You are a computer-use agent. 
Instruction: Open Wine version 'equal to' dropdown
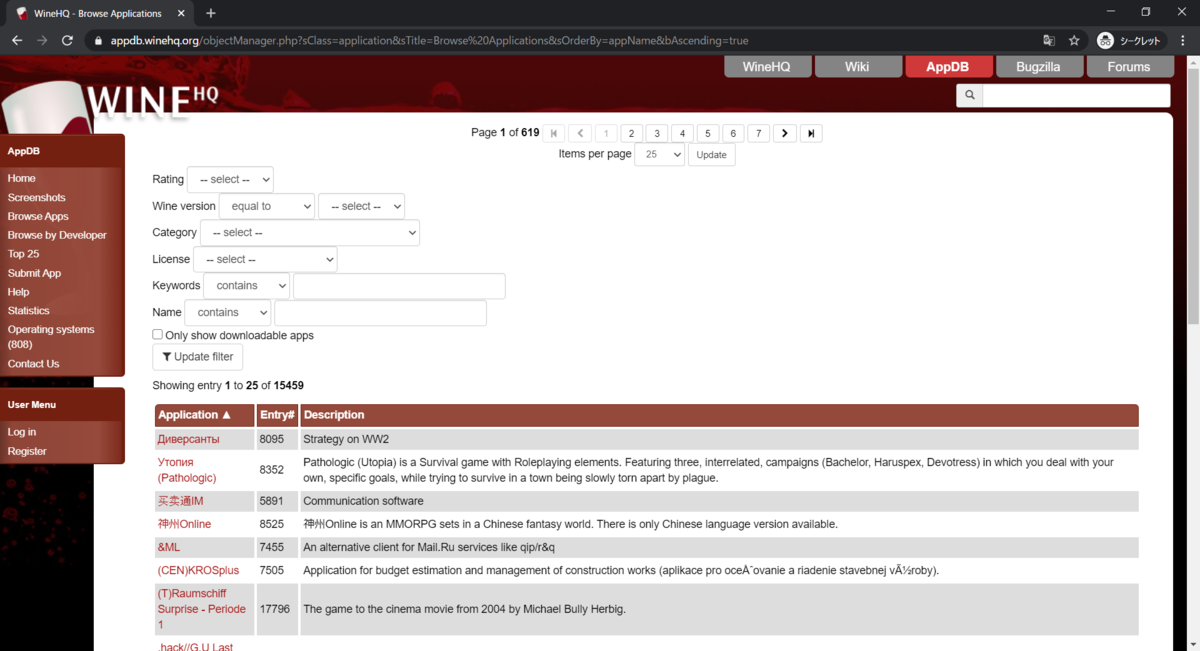click(267, 206)
